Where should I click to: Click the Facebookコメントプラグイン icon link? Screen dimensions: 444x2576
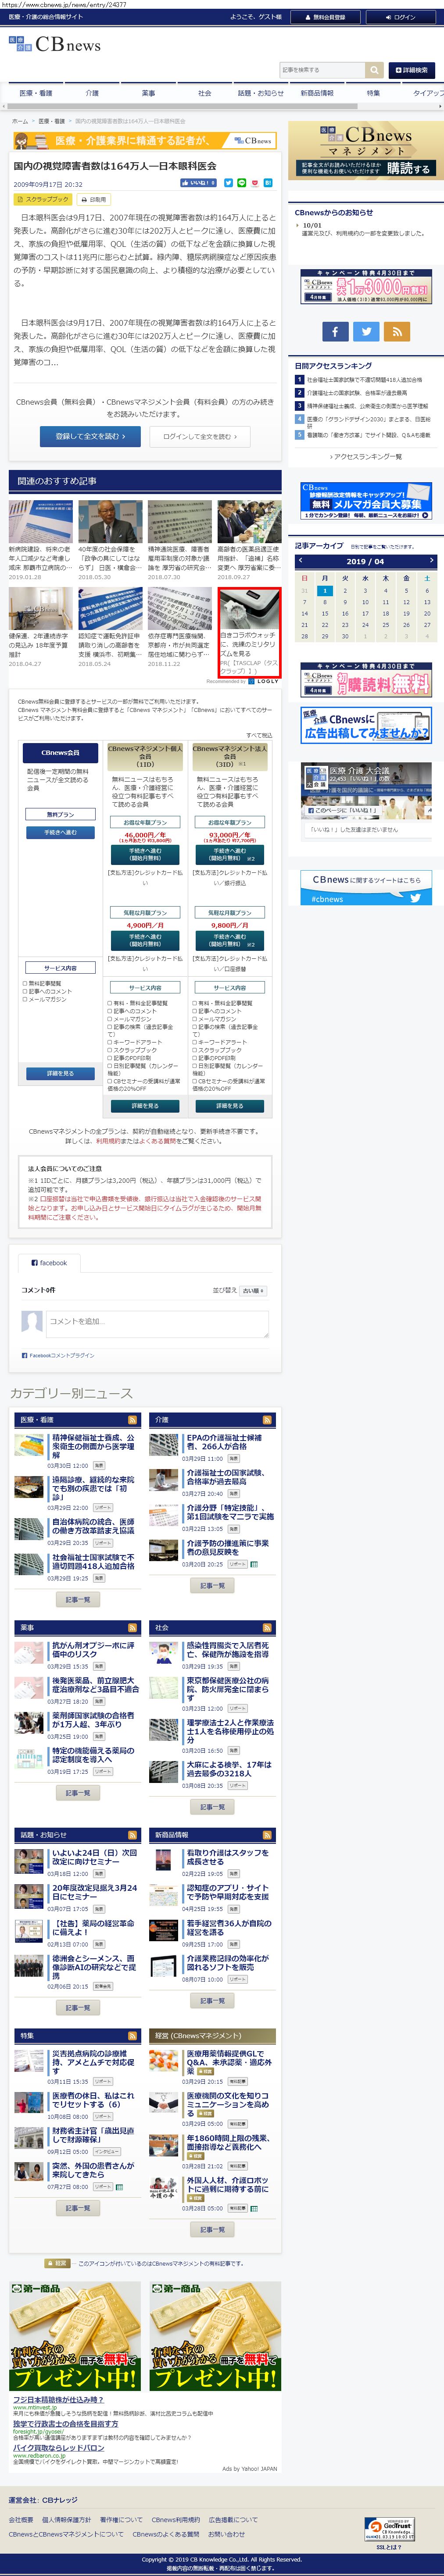[58, 1355]
